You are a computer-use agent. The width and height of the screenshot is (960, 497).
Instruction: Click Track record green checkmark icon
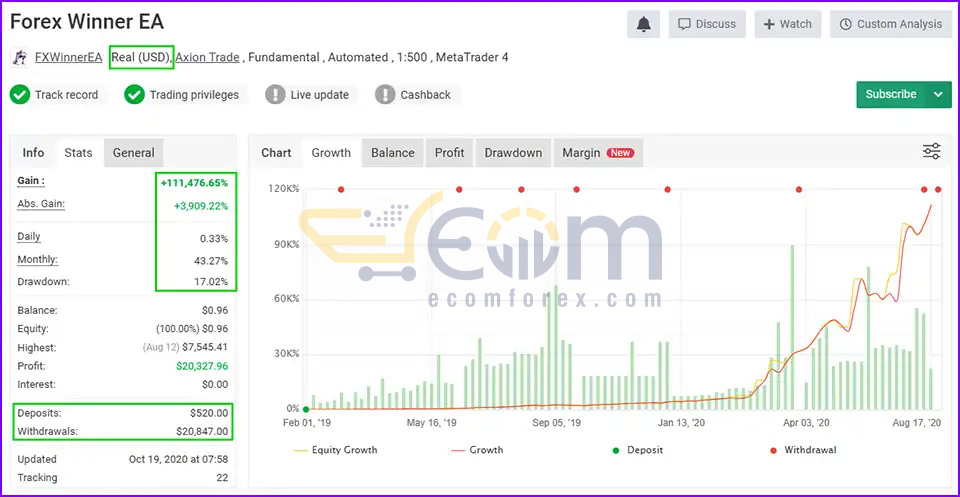[20, 95]
